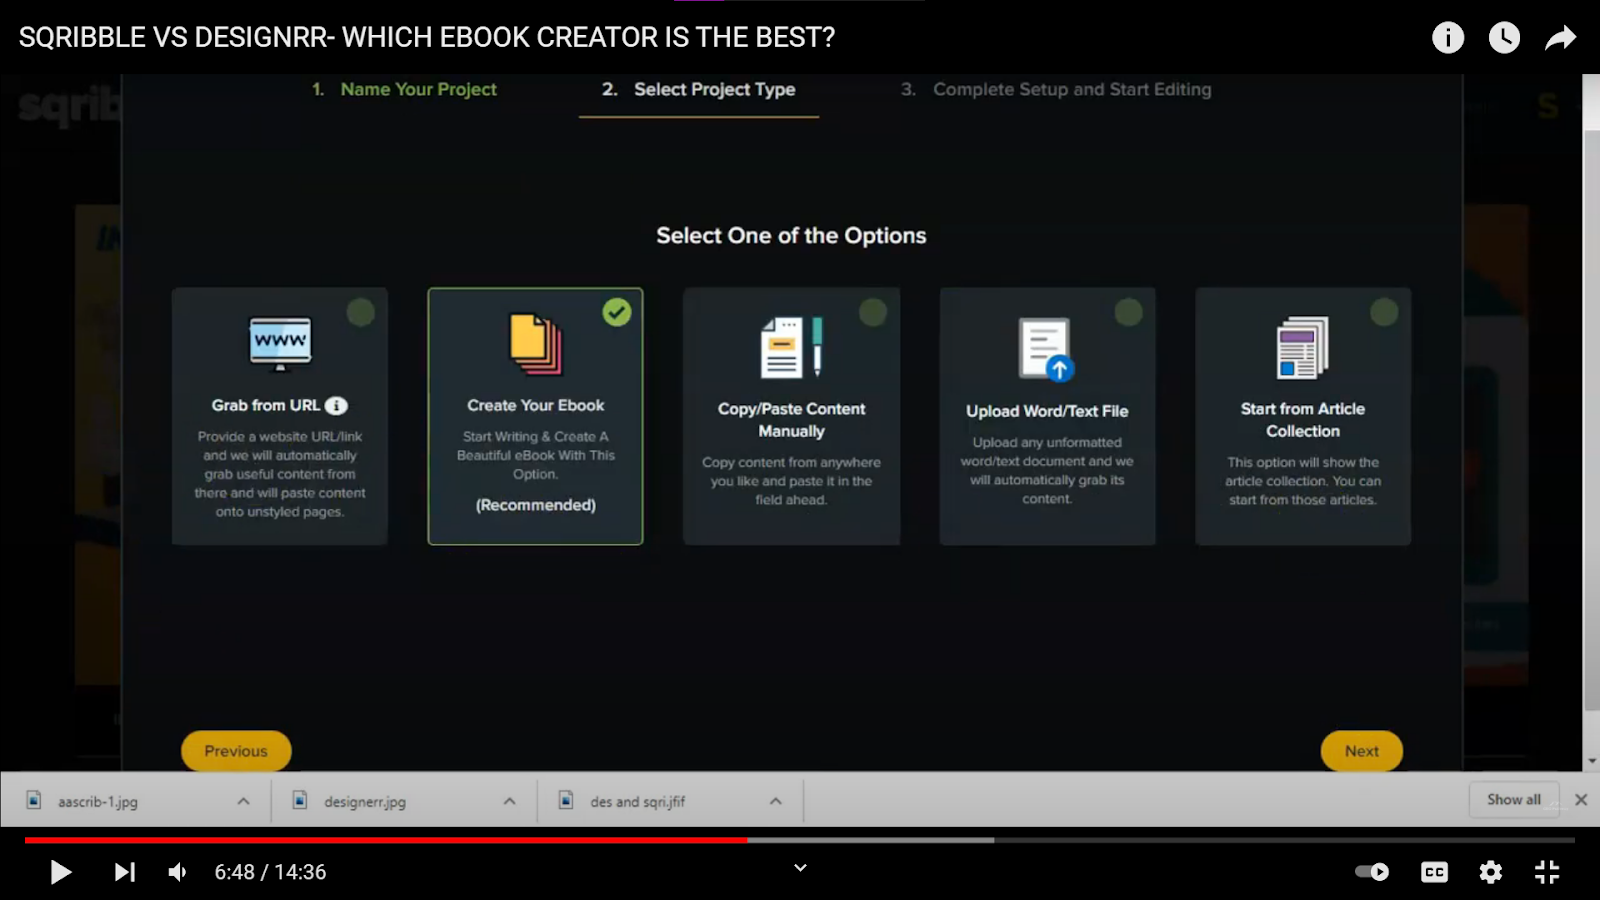The height and width of the screenshot is (900, 1600).
Task: Exit full screen mode
Action: tap(1547, 872)
